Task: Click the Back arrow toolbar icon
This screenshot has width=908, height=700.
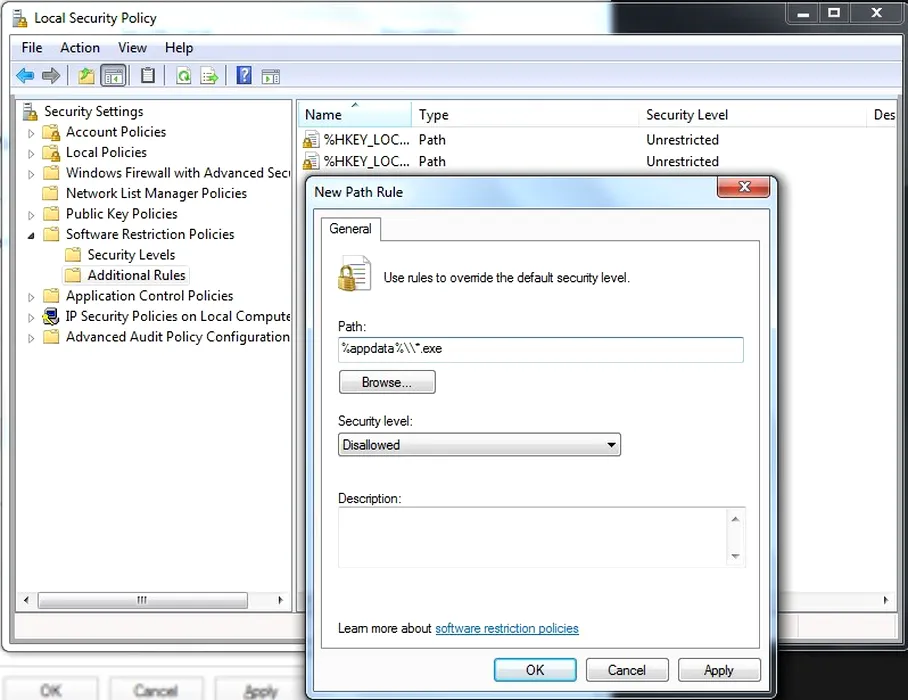Action: (25, 76)
